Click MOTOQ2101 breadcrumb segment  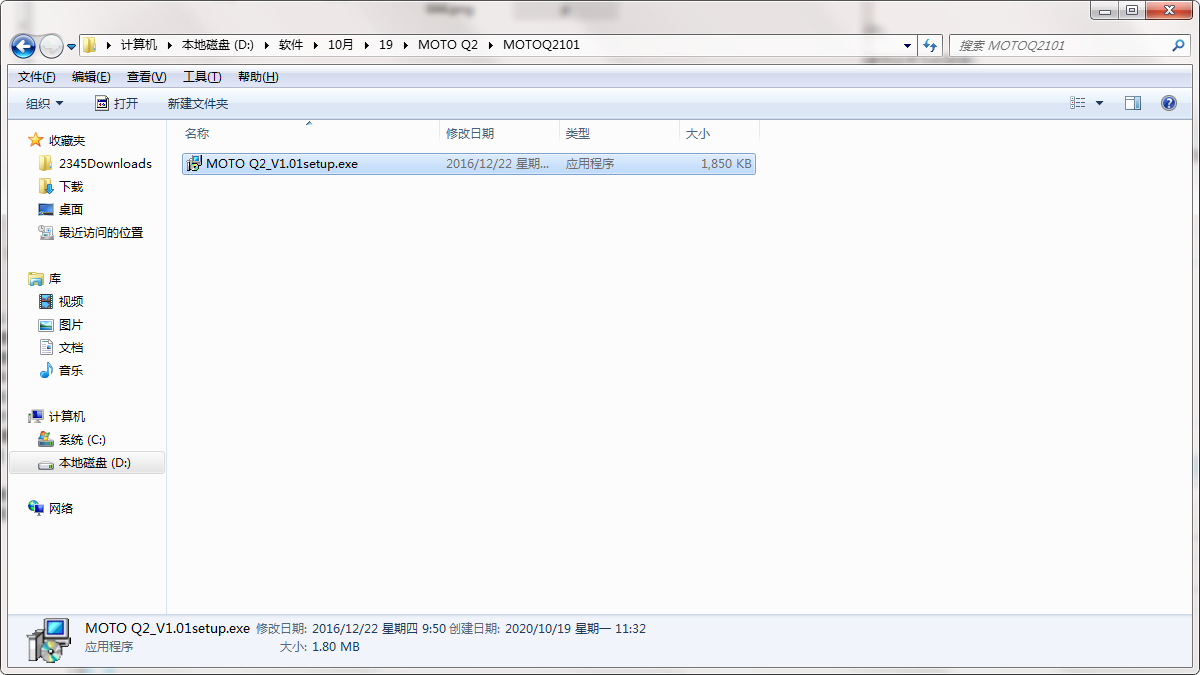pos(541,45)
